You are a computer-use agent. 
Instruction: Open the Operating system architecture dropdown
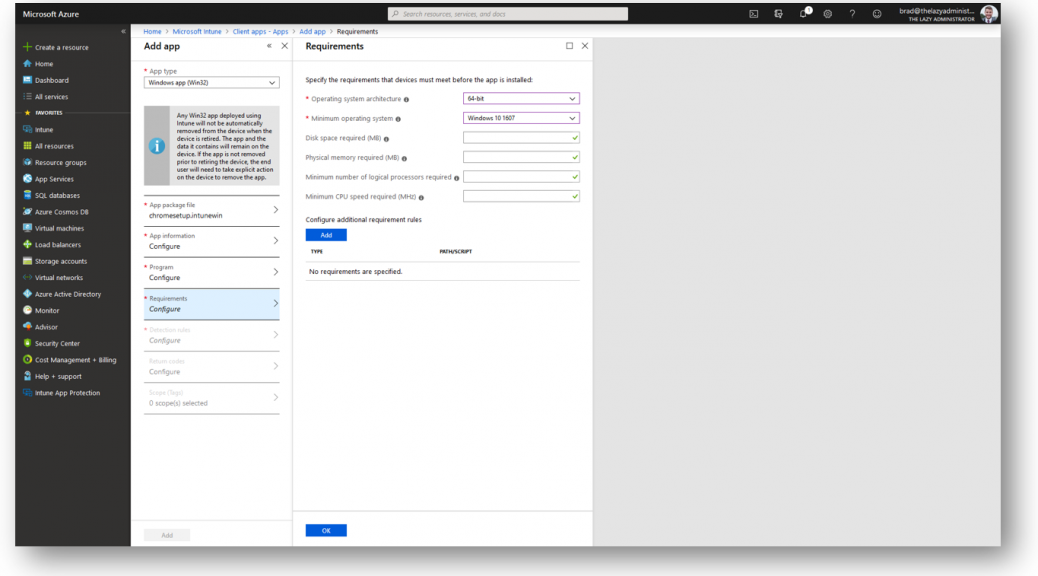pos(521,99)
